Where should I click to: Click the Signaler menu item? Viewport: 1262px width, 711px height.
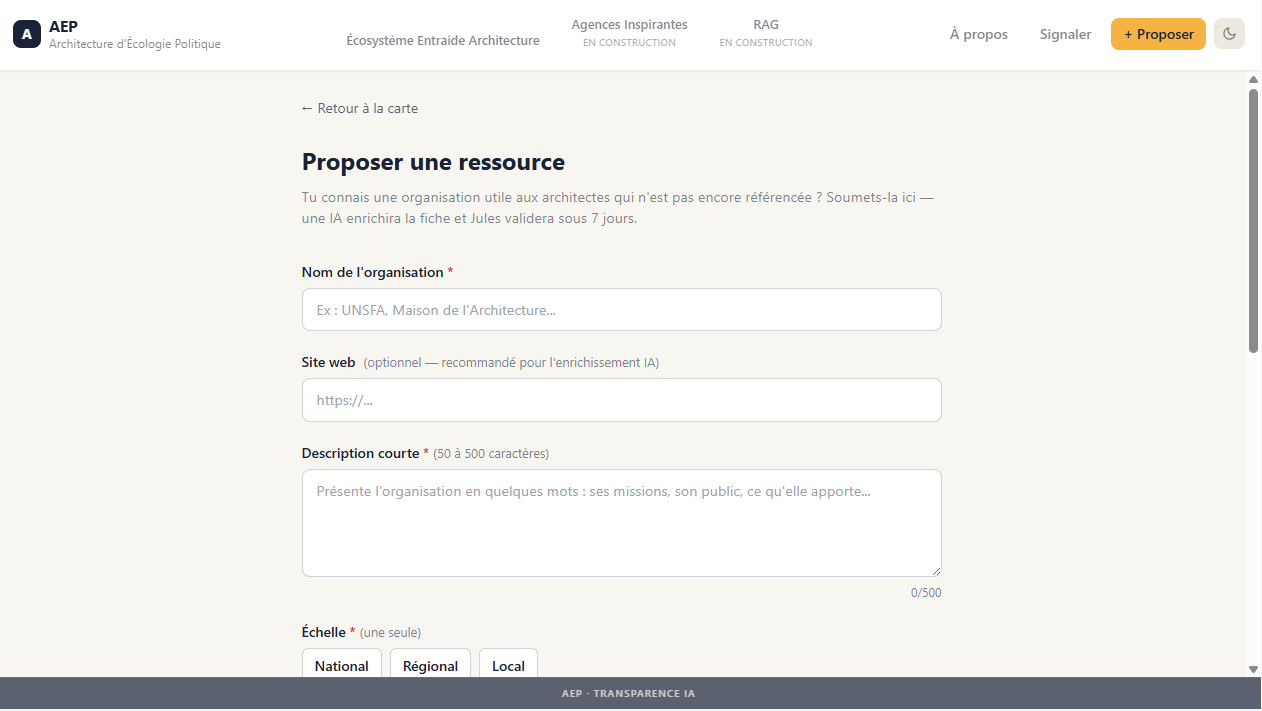tap(1065, 34)
